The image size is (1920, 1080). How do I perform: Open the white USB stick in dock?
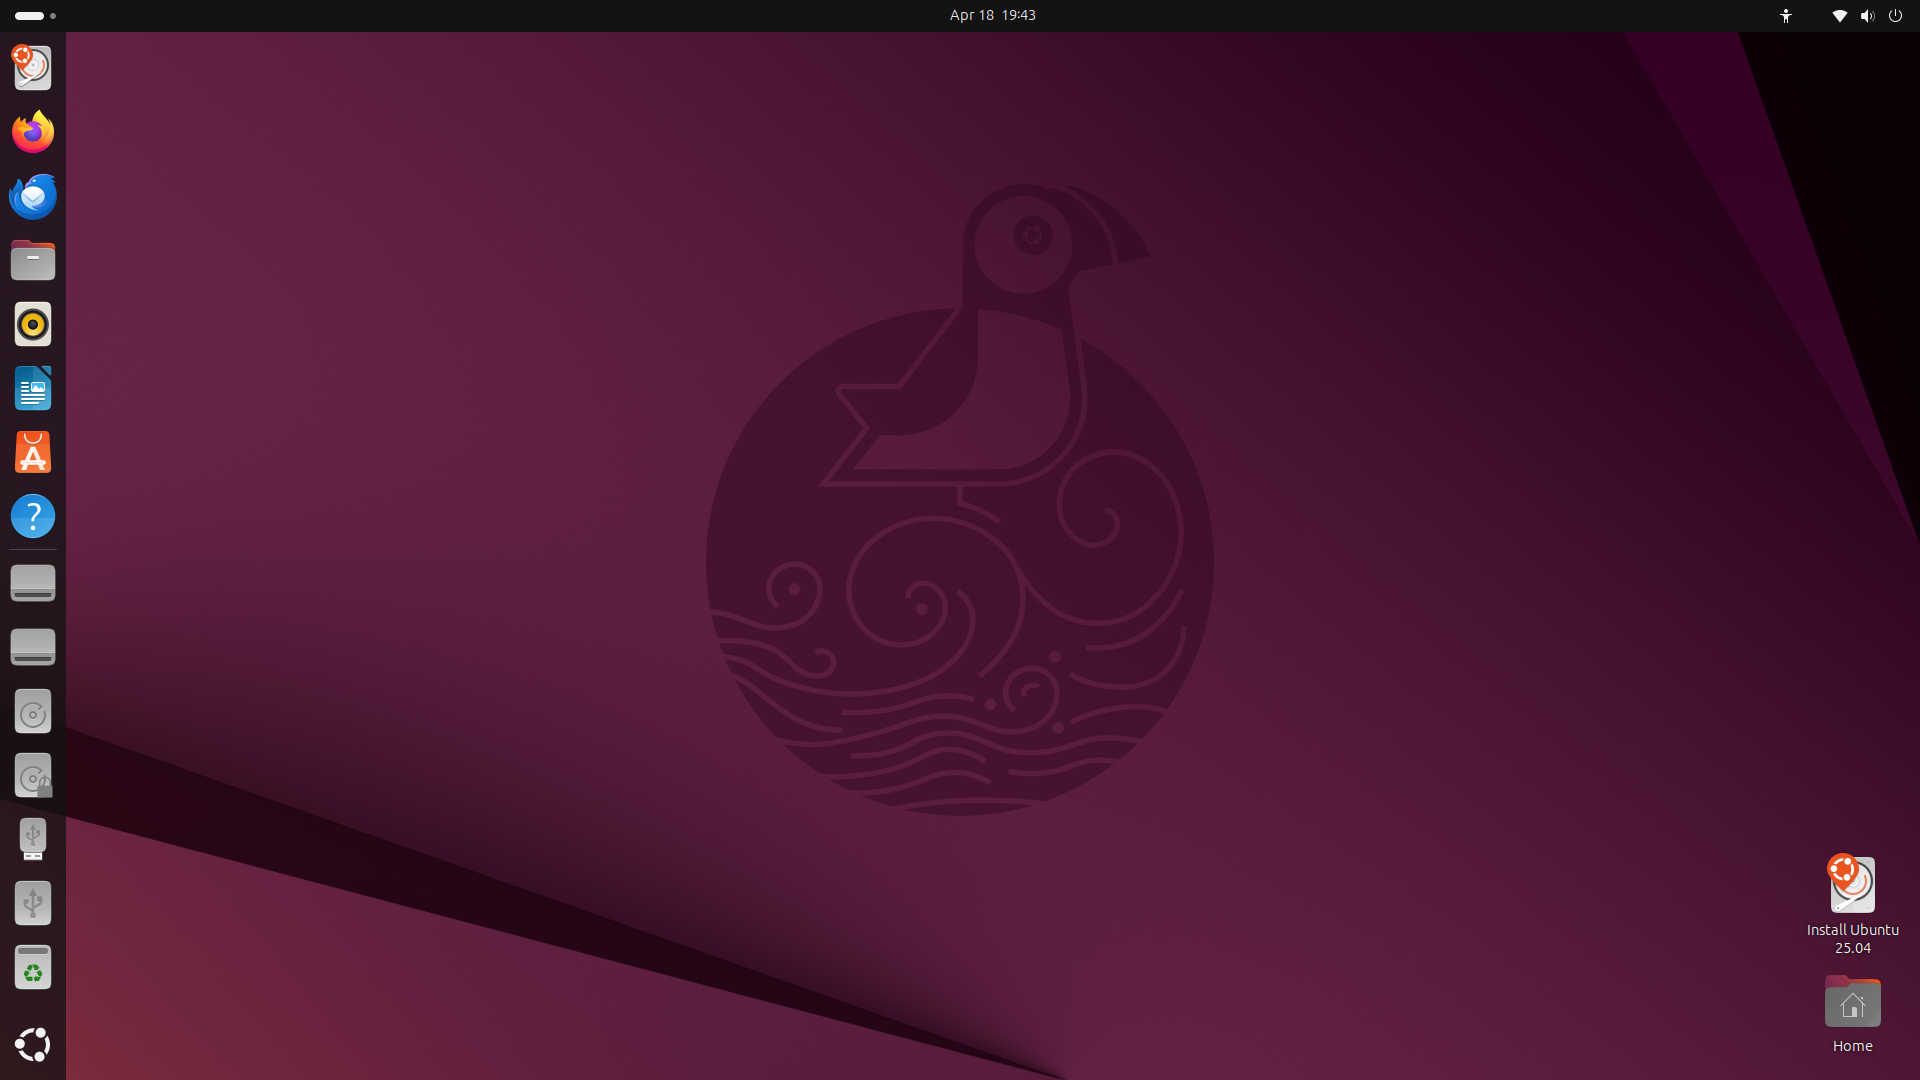(x=33, y=839)
